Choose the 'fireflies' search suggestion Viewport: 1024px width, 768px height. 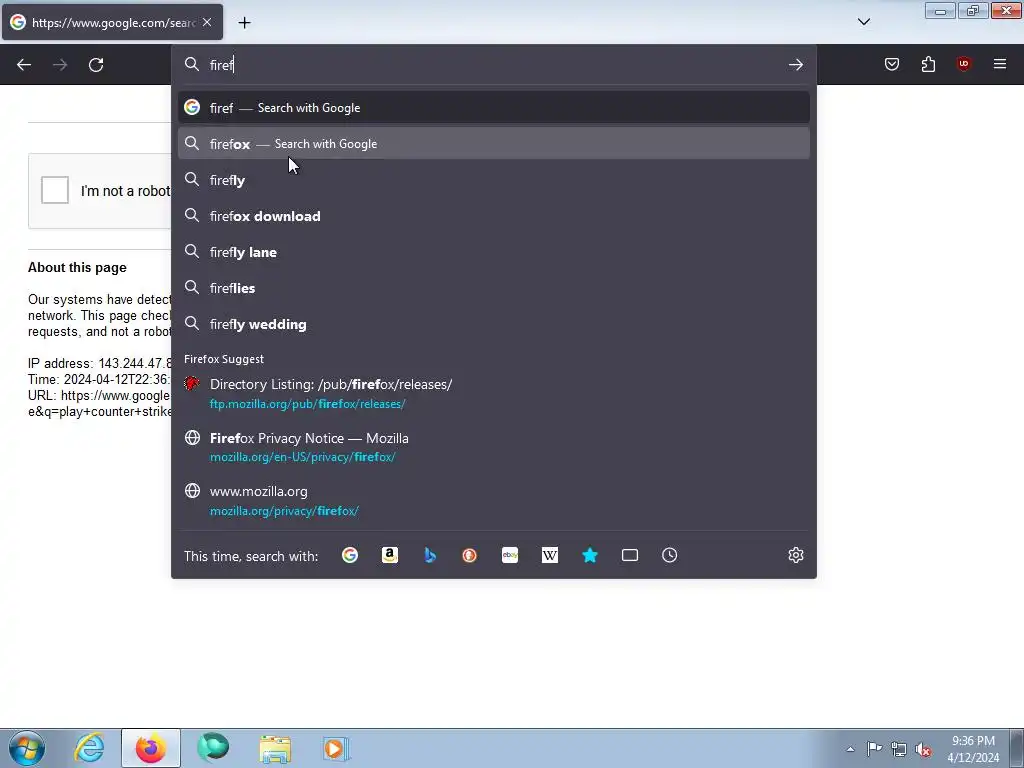(x=494, y=288)
